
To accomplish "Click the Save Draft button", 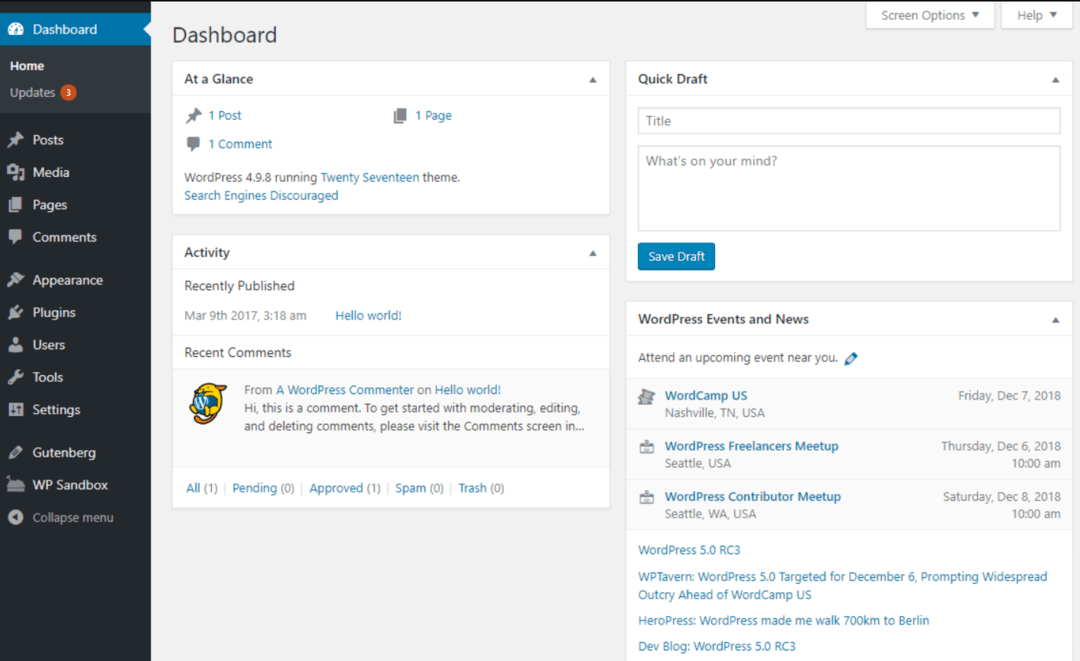I will (676, 256).
